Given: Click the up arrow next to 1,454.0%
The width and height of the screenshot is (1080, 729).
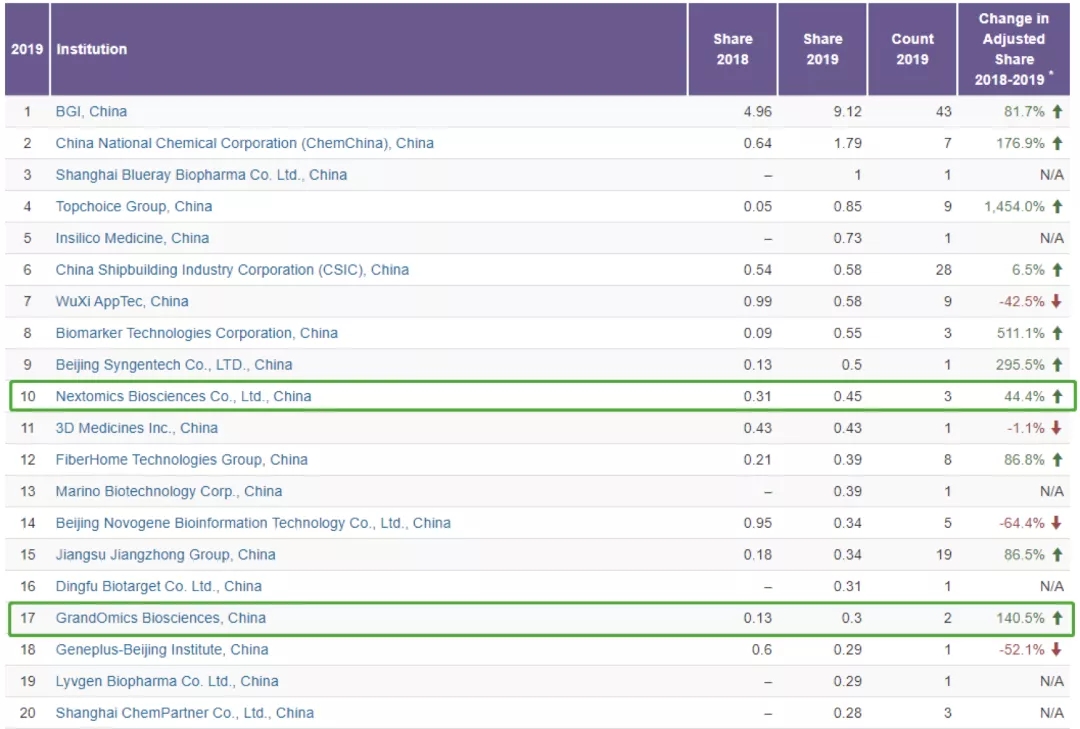Looking at the screenshot, I should pyautogui.click(x=1057, y=207).
